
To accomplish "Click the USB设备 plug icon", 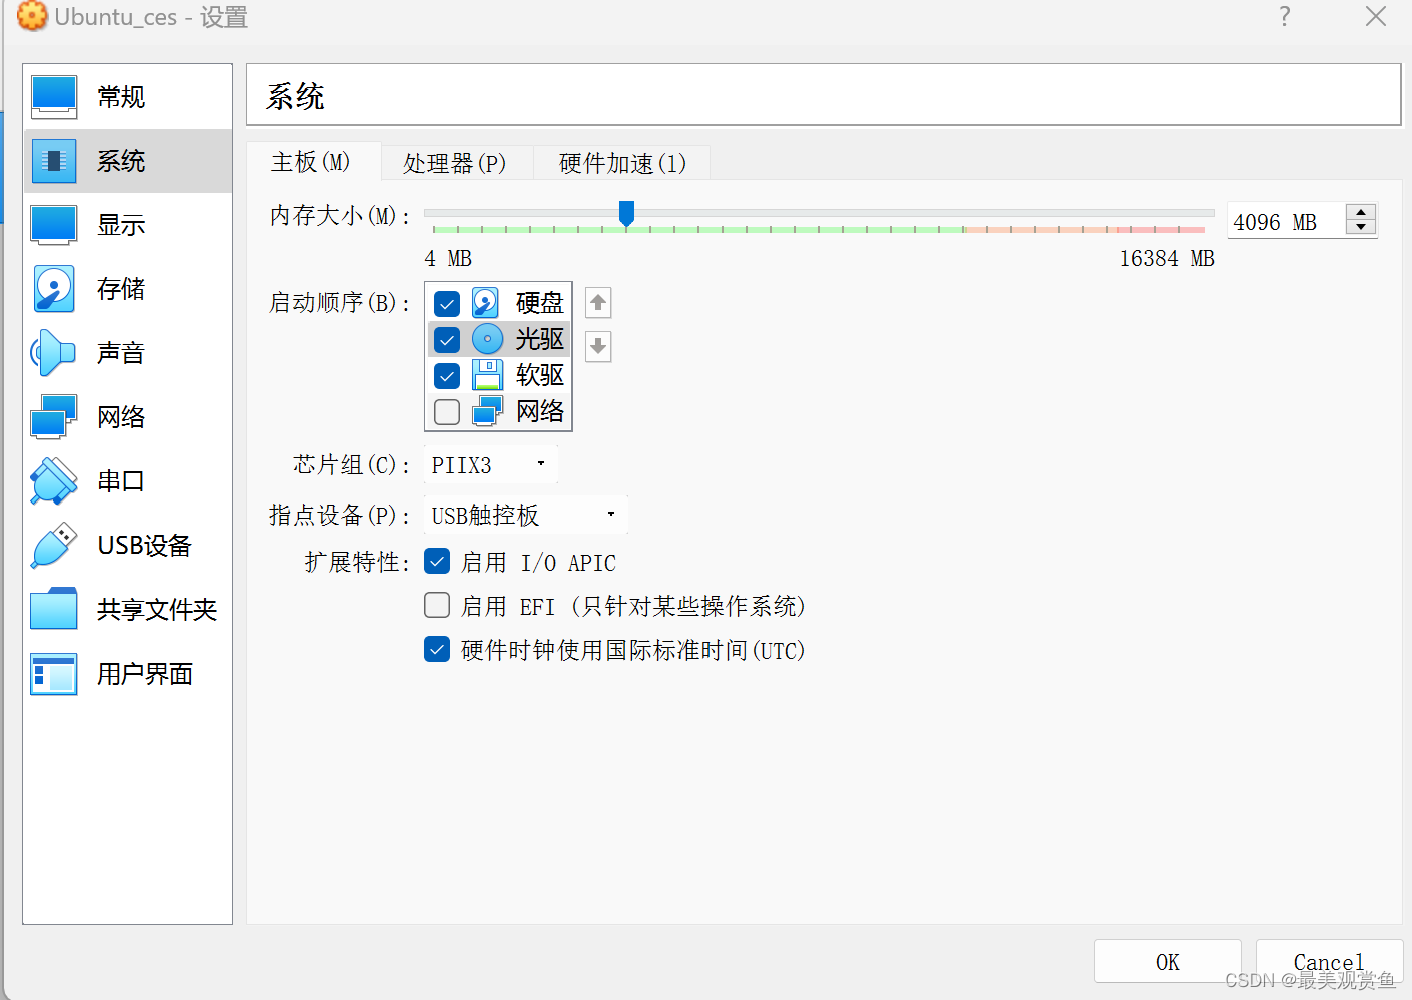I will [x=54, y=545].
